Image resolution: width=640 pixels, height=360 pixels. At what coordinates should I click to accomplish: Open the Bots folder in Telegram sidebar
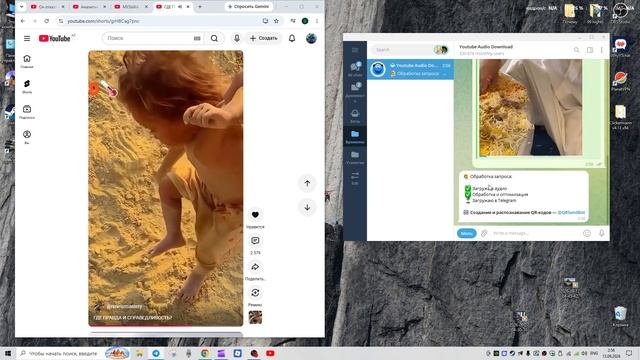[x=355, y=116]
